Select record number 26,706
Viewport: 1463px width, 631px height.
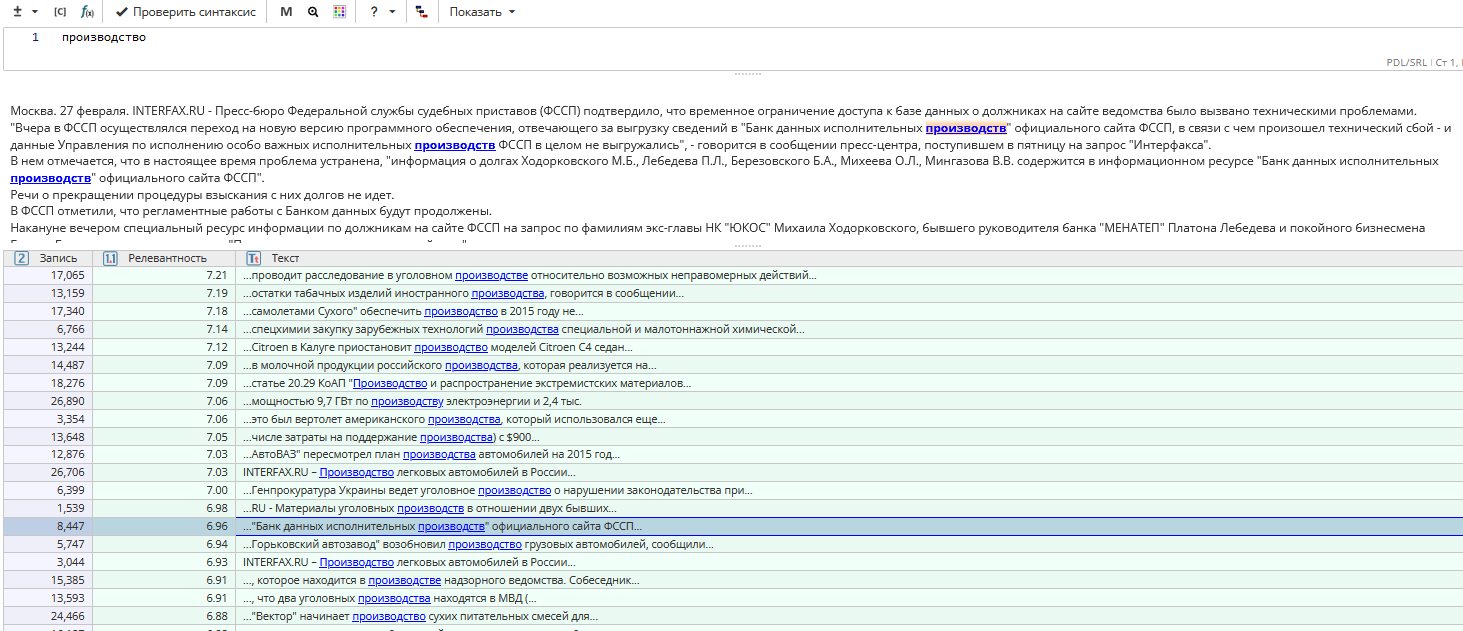(x=68, y=472)
